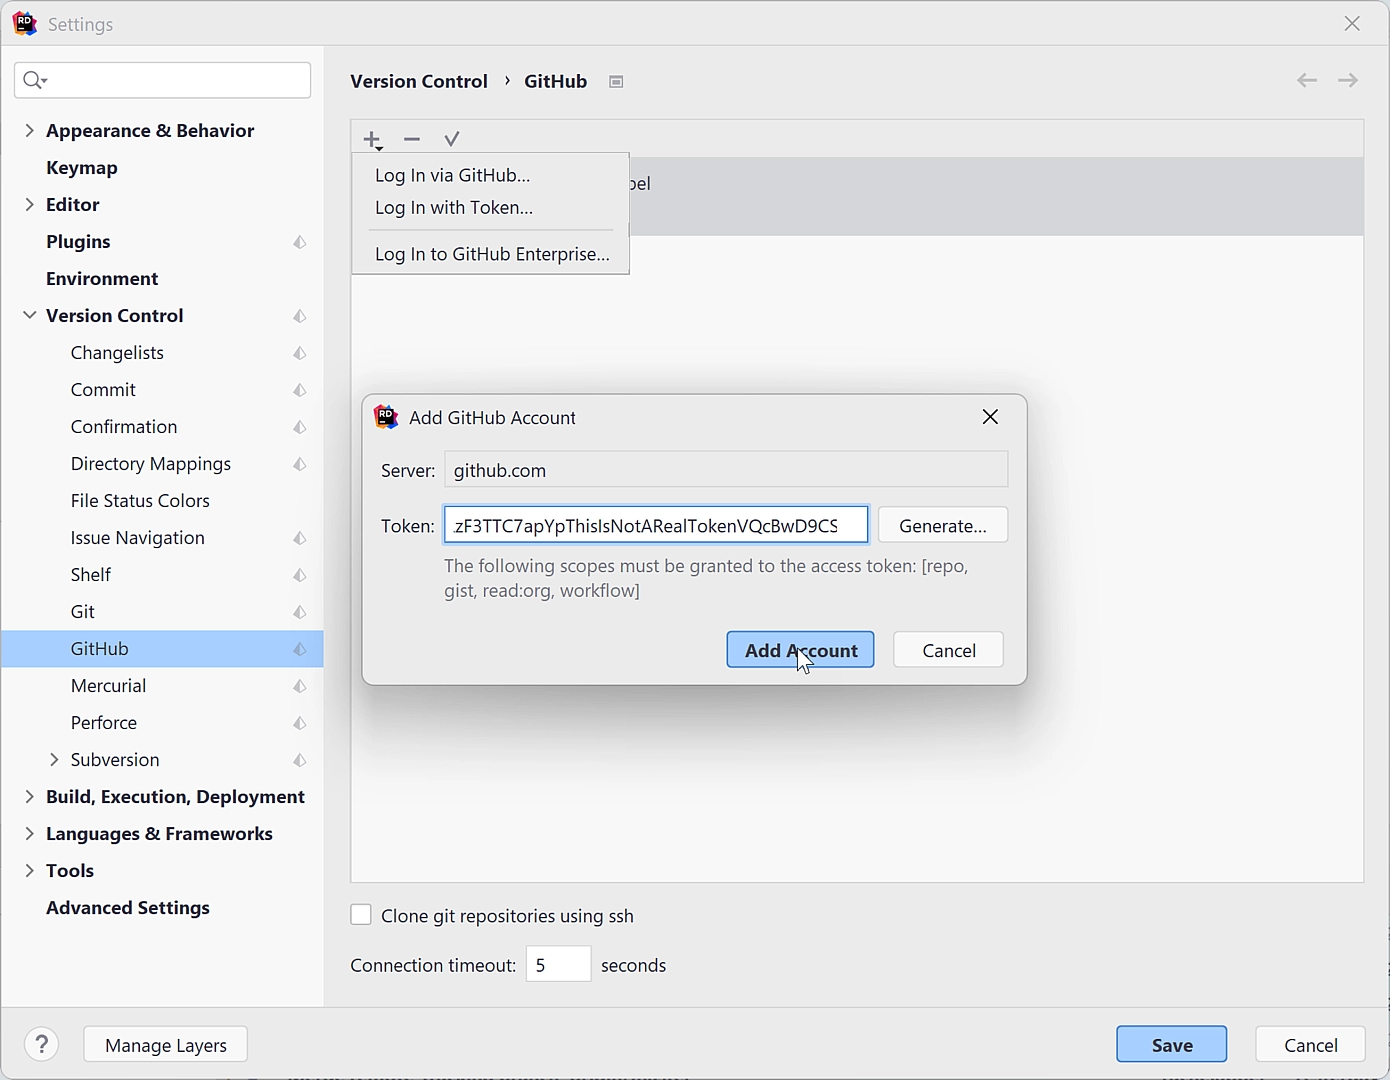Click the layer icon next to Plugins

click(299, 242)
